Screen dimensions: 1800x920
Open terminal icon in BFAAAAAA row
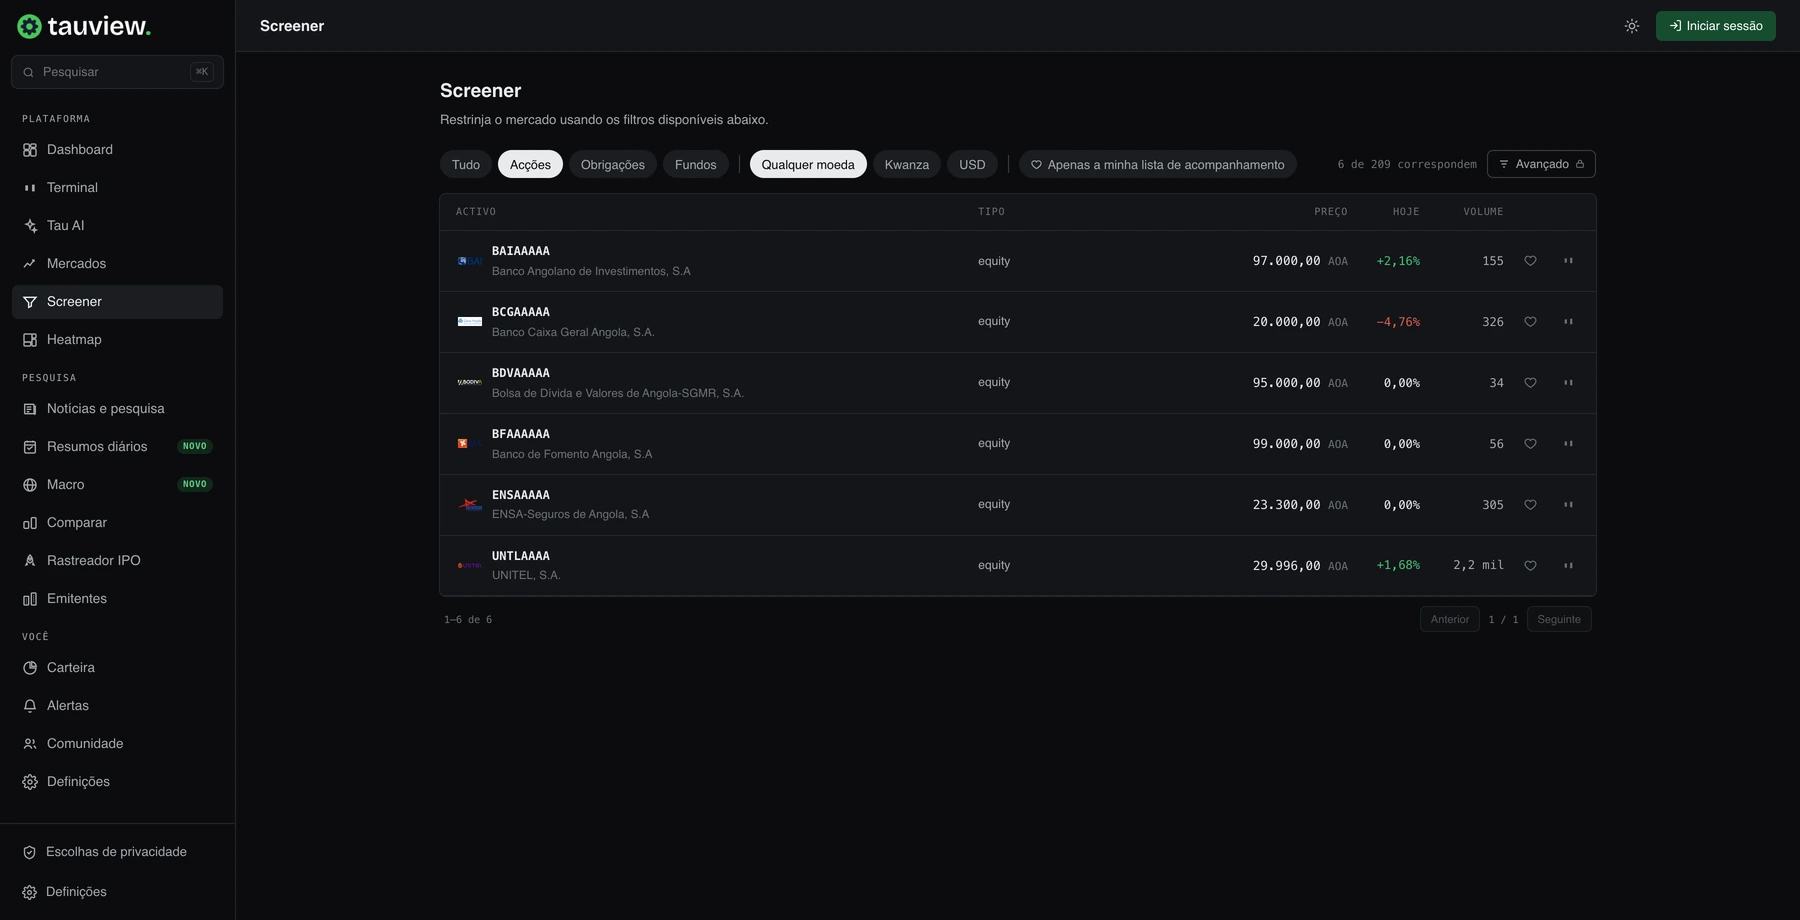coord(1568,444)
